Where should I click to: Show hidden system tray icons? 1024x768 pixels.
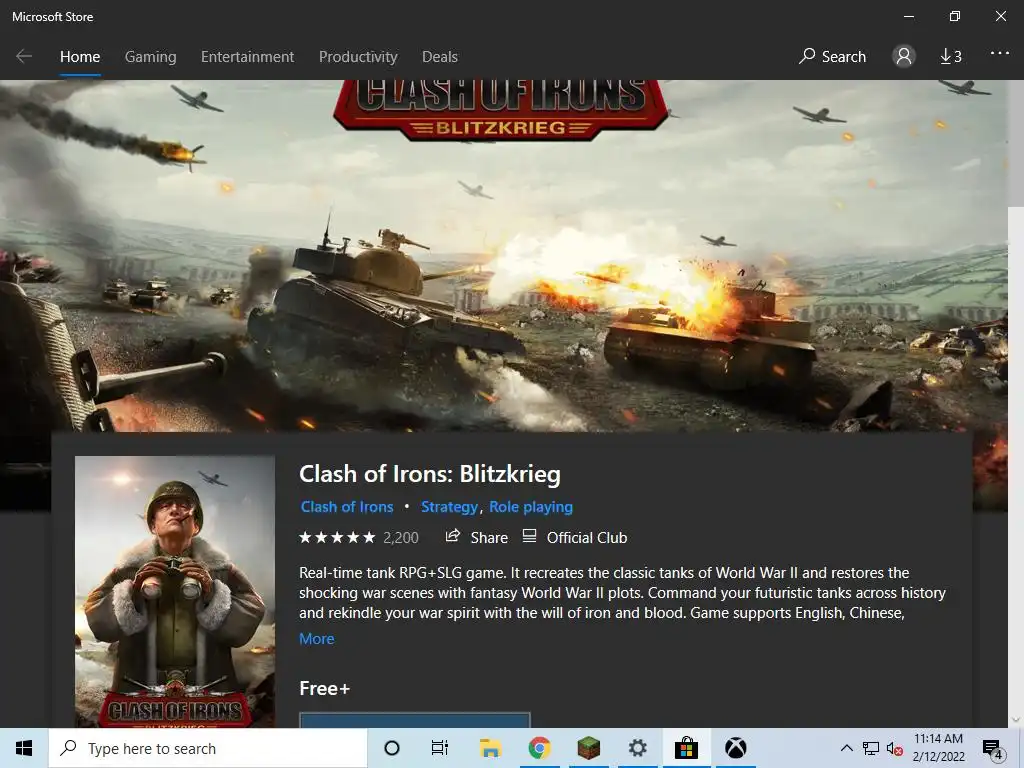(x=846, y=748)
